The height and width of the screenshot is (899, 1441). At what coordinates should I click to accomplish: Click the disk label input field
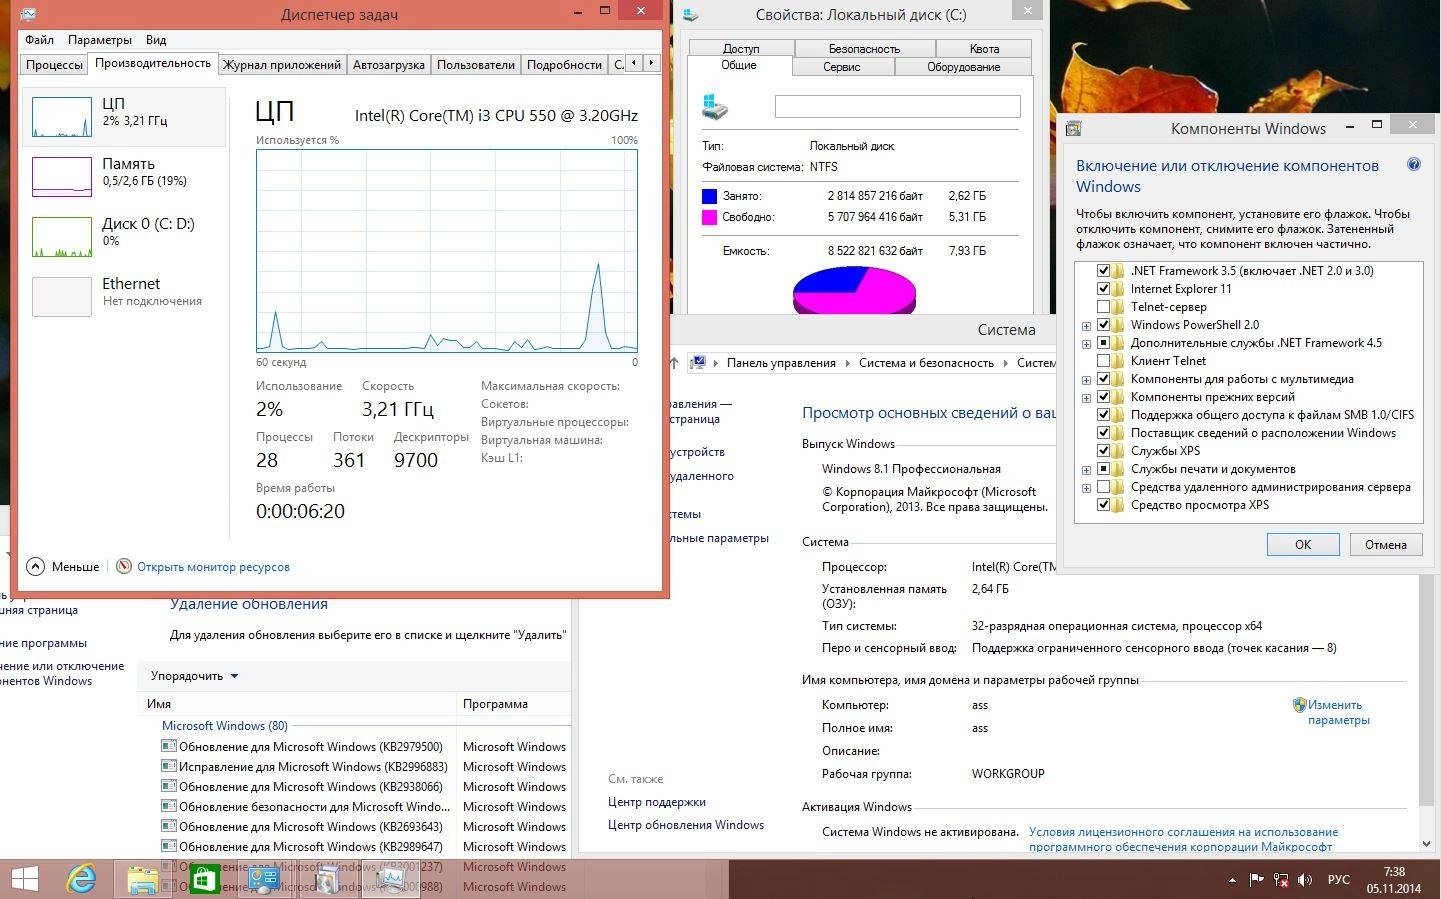(x=897, y=106)
